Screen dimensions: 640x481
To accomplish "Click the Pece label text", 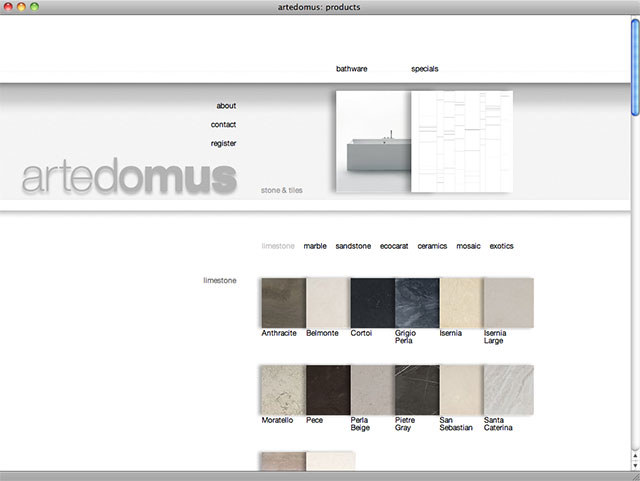I will tap(314, 420).
